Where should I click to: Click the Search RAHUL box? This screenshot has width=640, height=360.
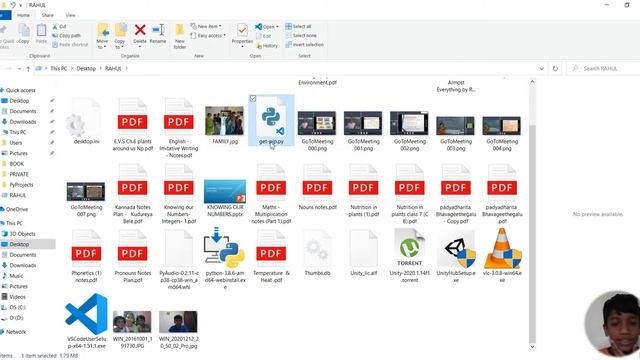(x=604, y=69)
